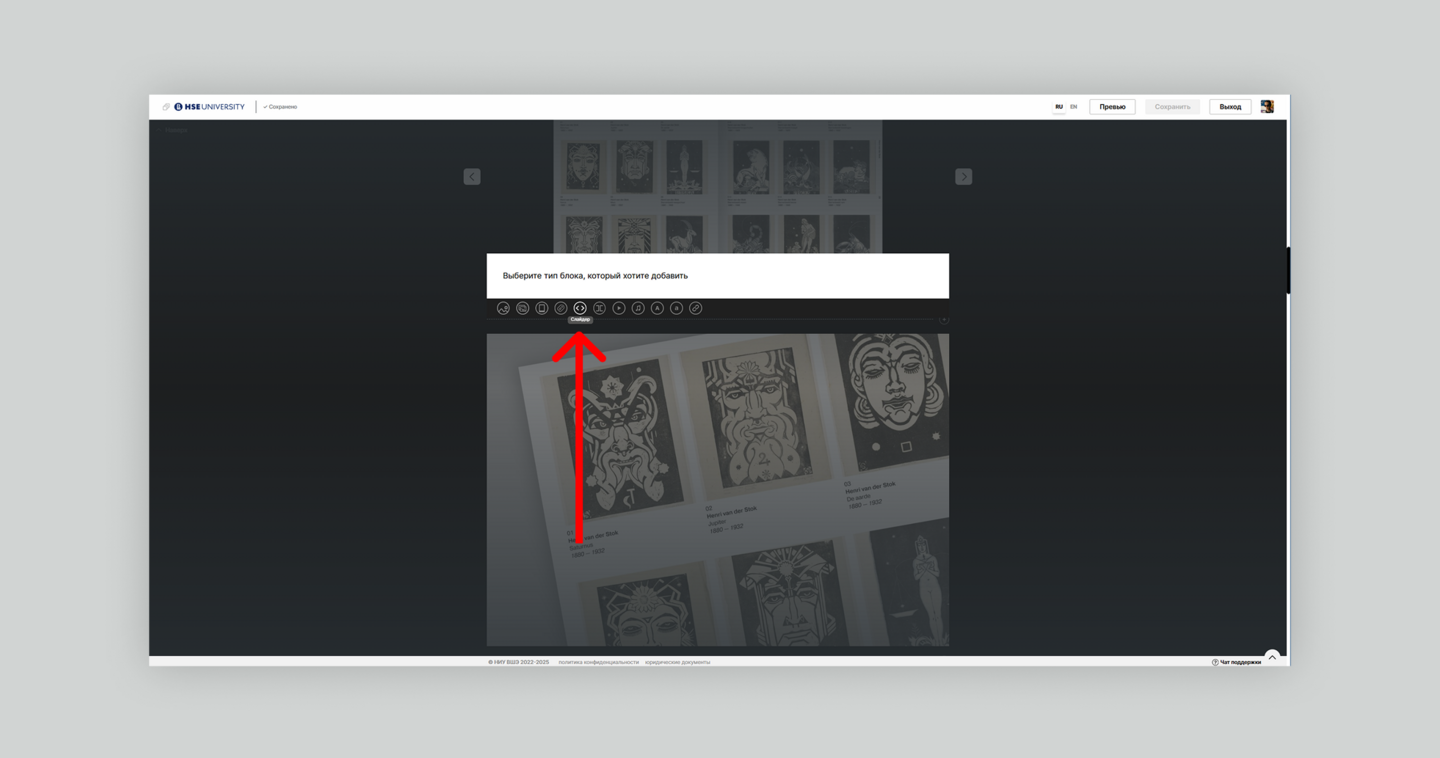
Task: Add a capital letter A heading block
Action: (x=657, y=308)
